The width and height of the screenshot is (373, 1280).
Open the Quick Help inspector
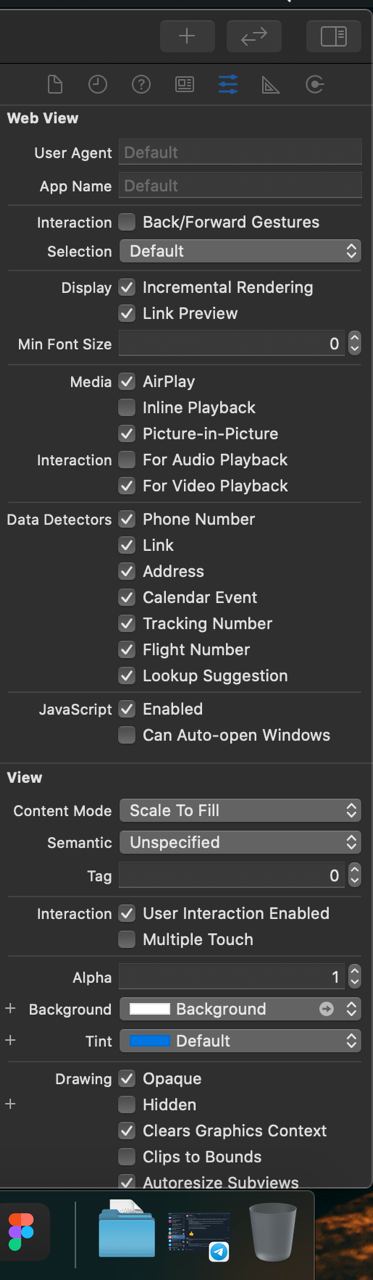(141, 85)
